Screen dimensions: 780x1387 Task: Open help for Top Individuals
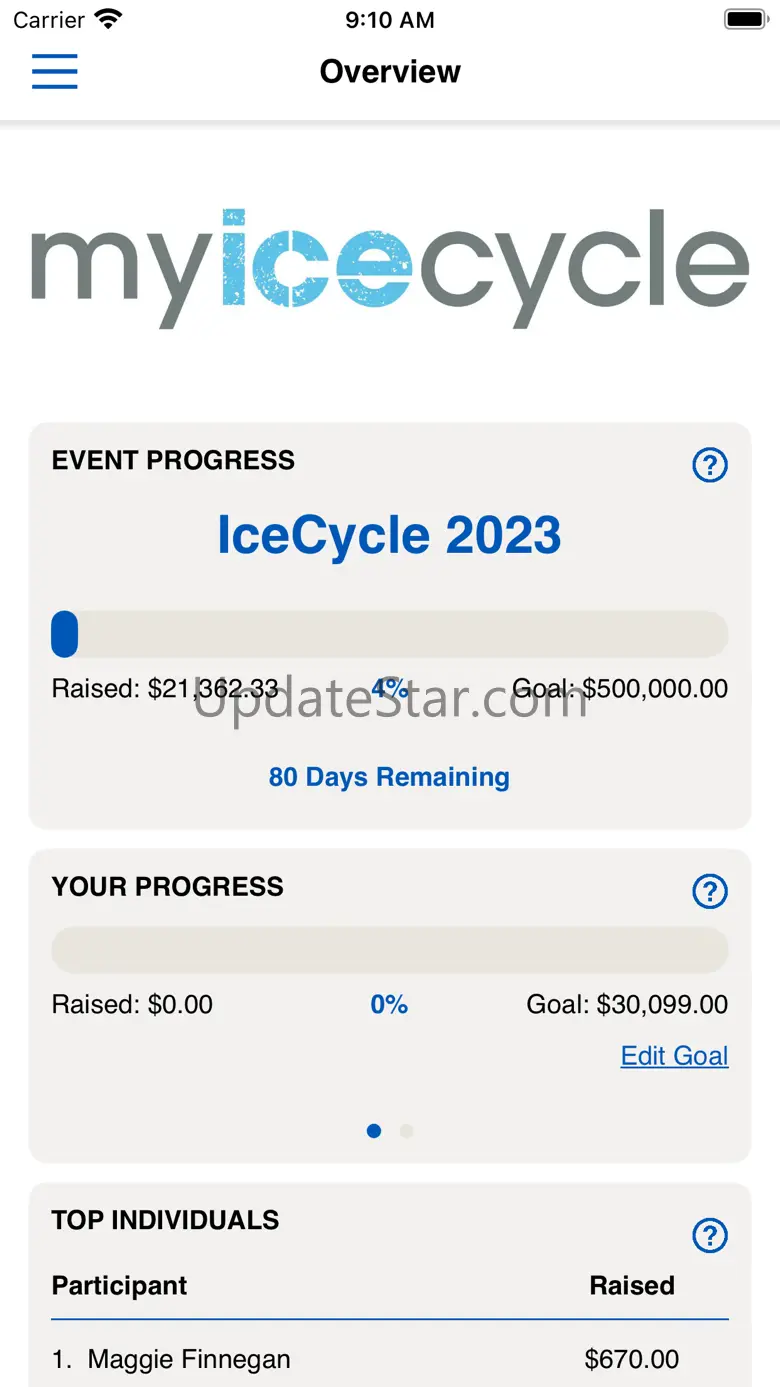click(710, 1236)
